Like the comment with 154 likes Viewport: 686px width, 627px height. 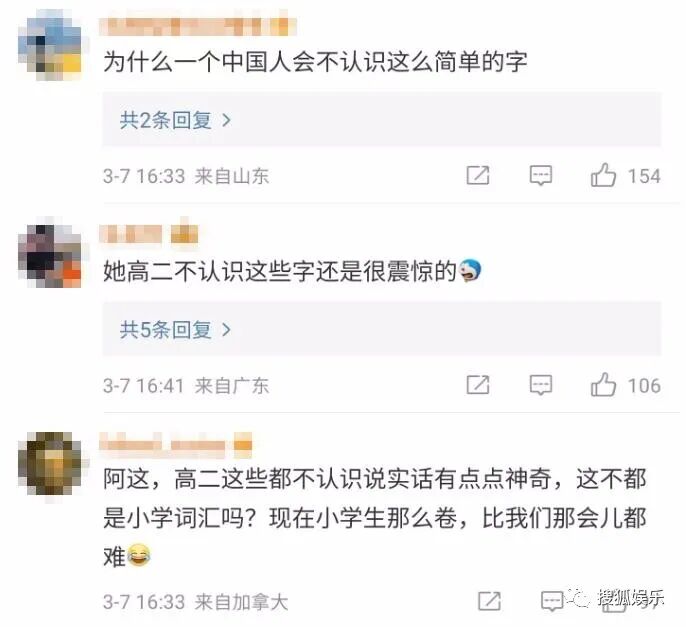click(x=603, y=175)
